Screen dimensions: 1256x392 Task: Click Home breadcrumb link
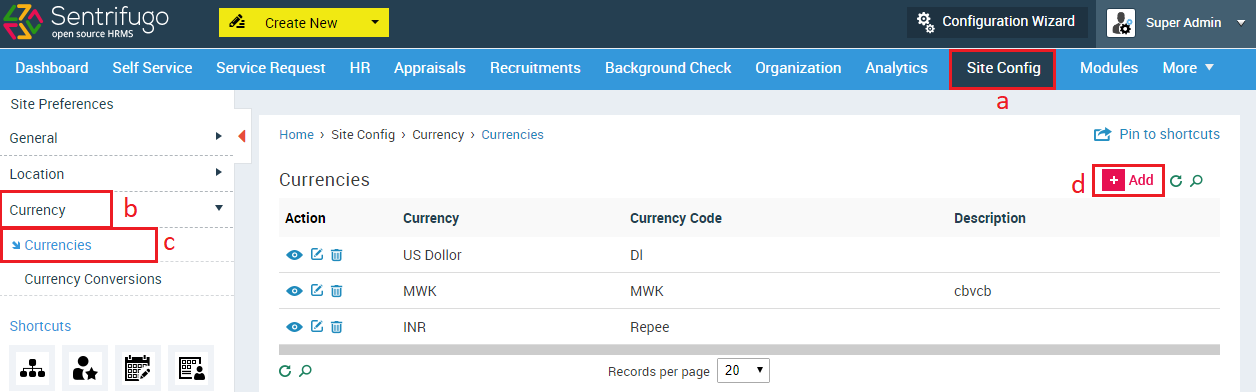tap(296, 134)
